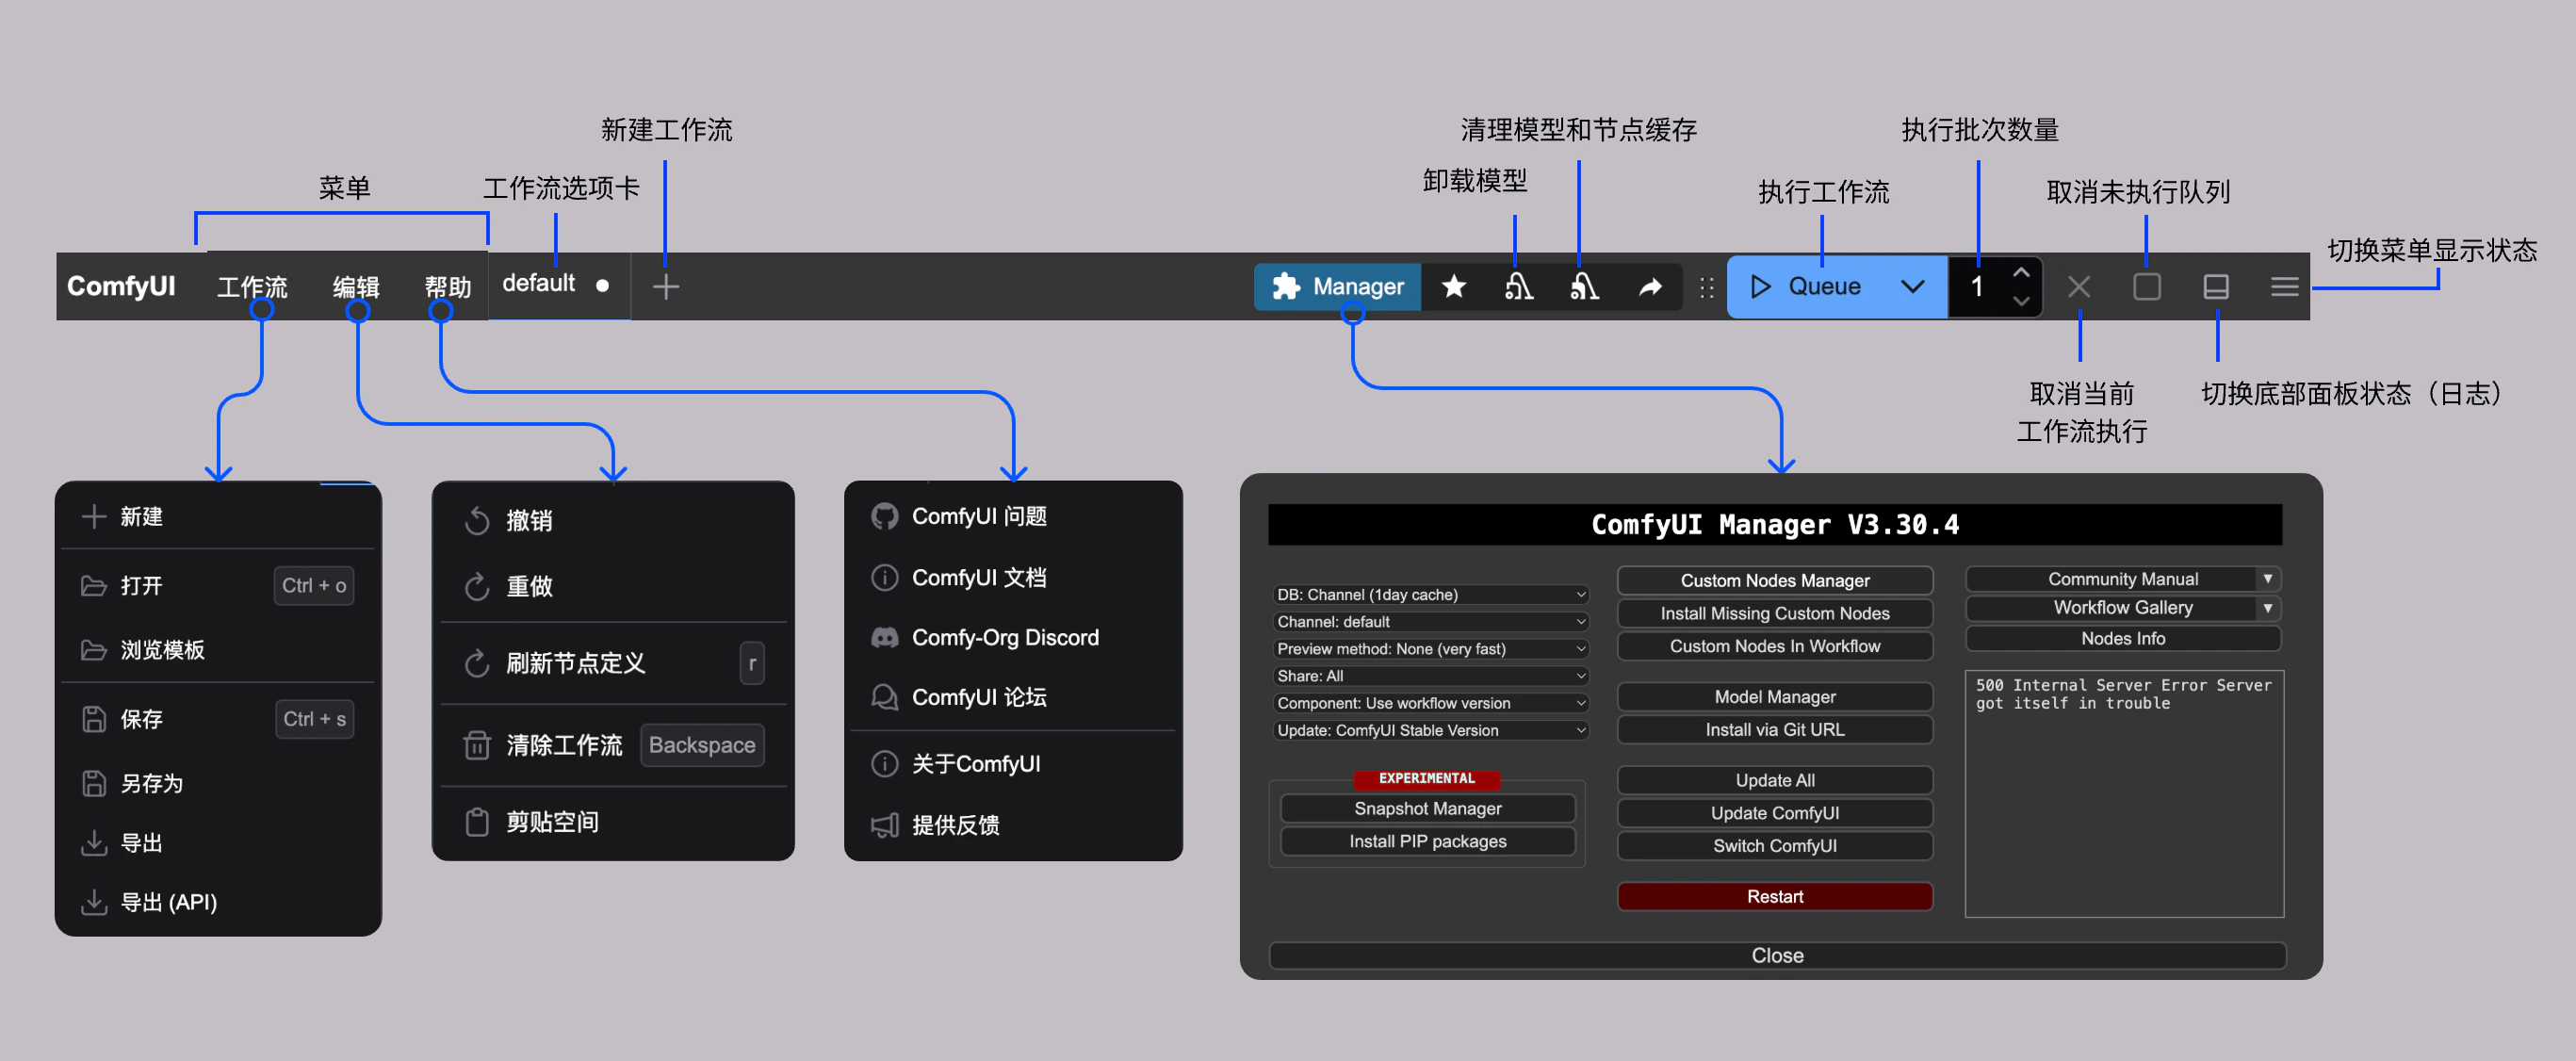The image size is (2576, 1061).
Task: Click the share arrow icon
Action: (x=1650, y=287)
